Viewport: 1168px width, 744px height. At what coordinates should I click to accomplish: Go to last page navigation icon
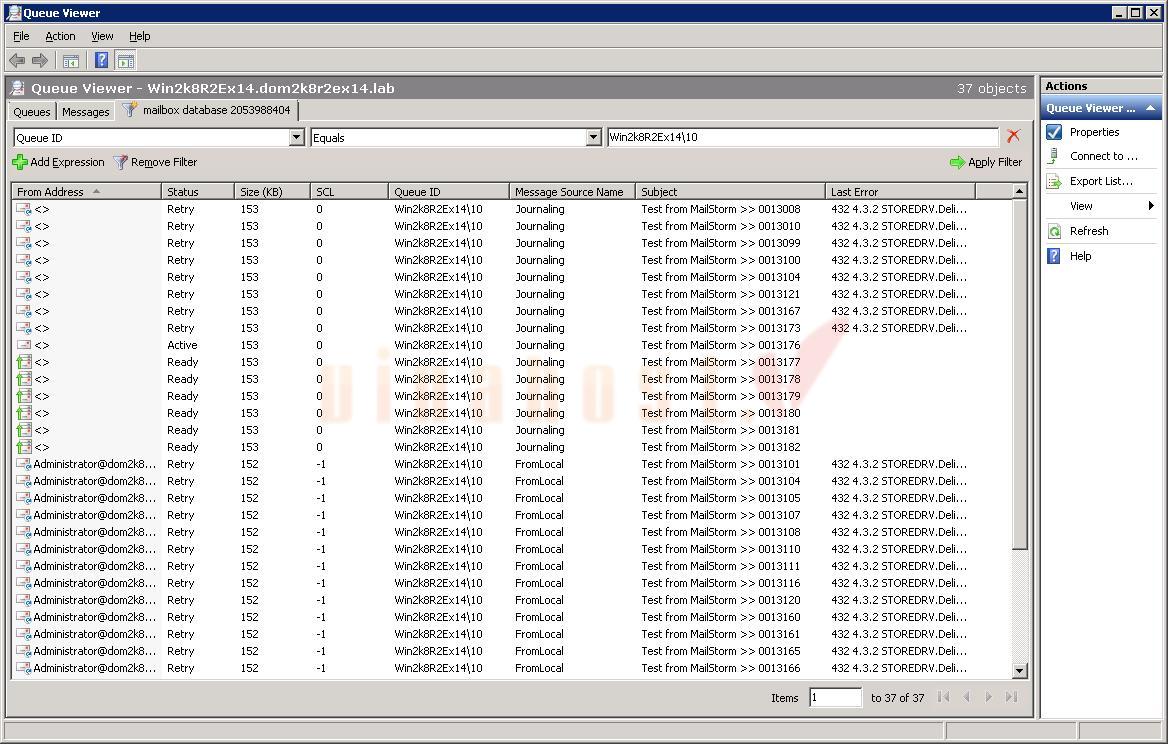(1011, 697)
